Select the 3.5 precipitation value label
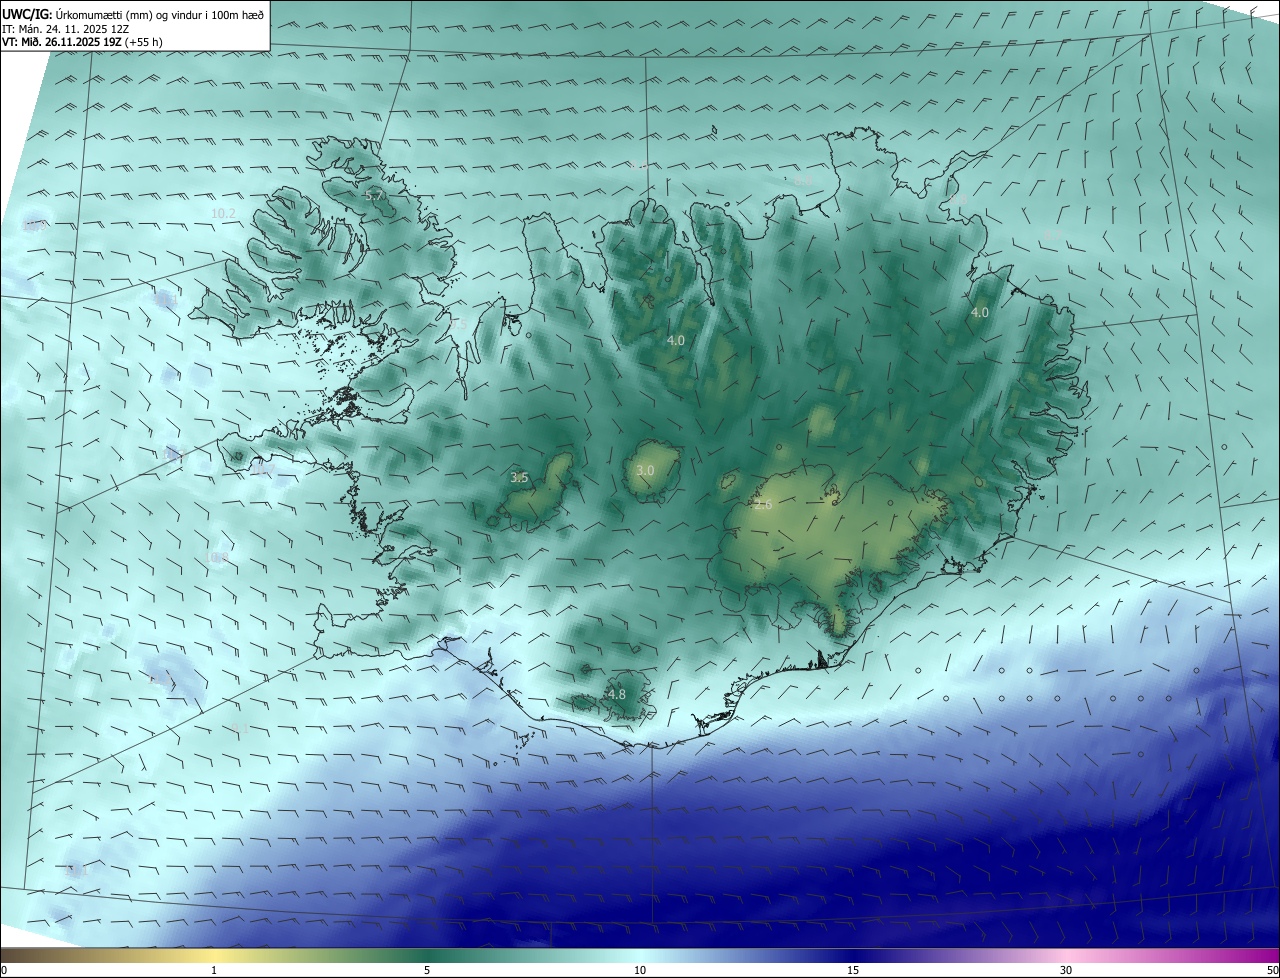 click(519, 477)
